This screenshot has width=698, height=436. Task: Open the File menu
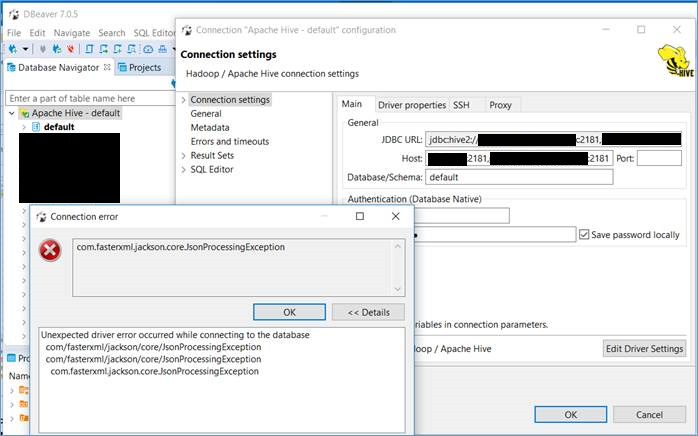click(14, 33)
